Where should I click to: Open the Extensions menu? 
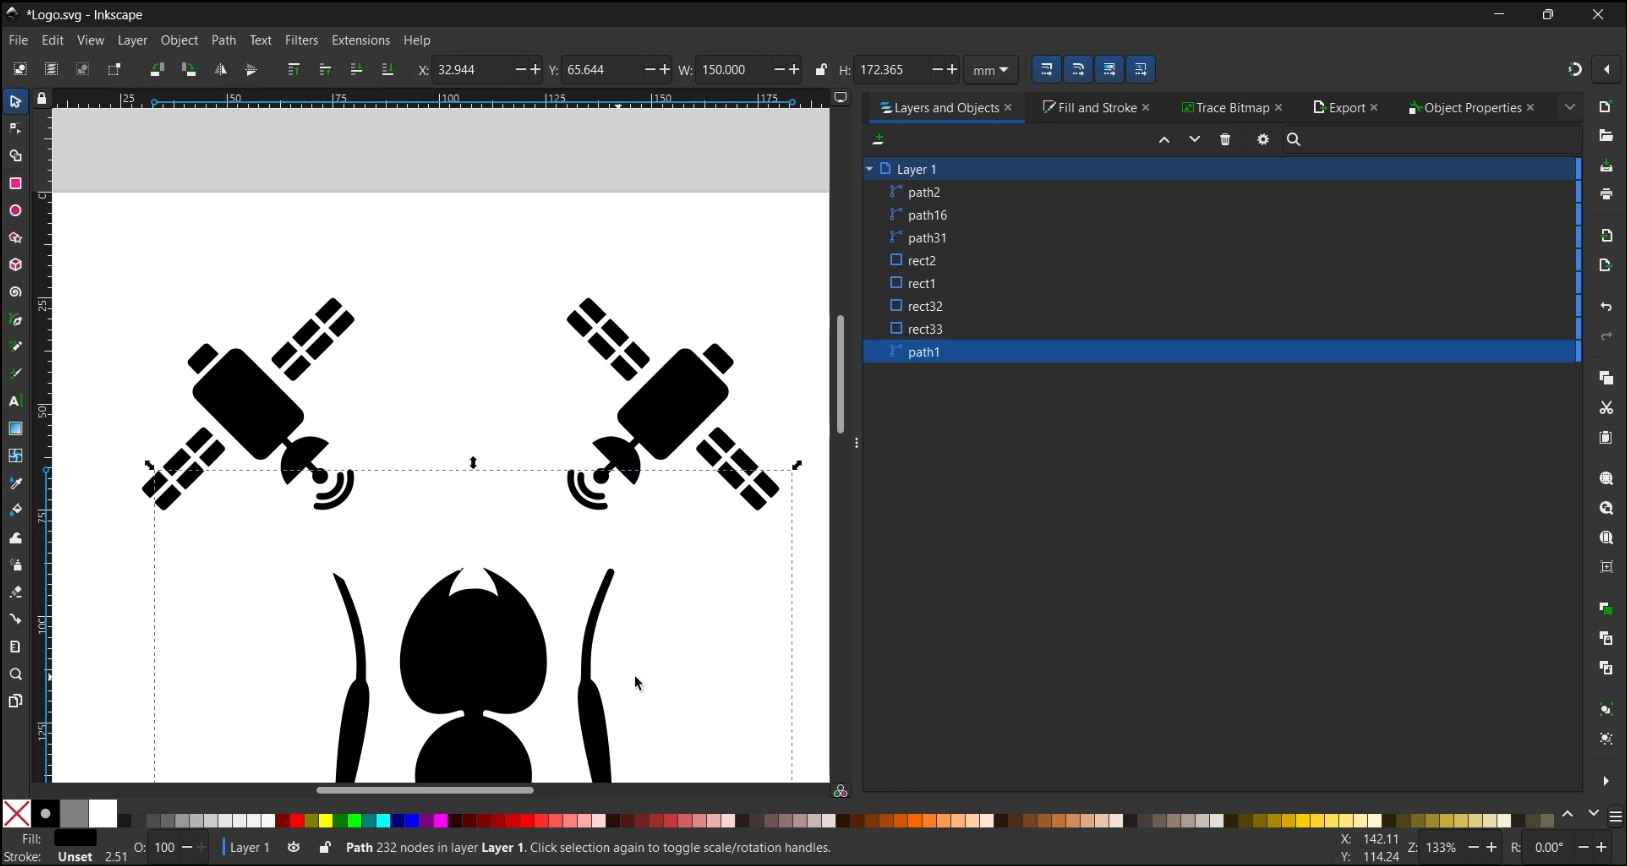pos(360,41)
